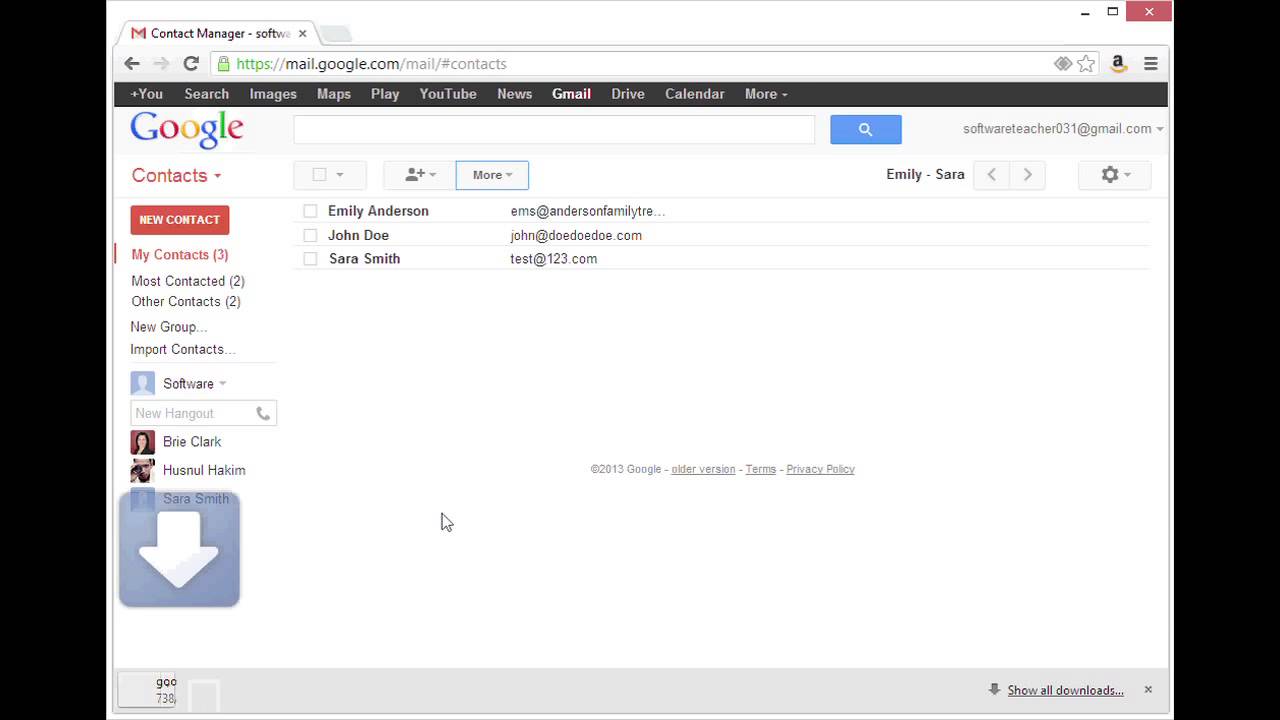
Task: Open Maps in the Google bar
Action: (334, 94)
